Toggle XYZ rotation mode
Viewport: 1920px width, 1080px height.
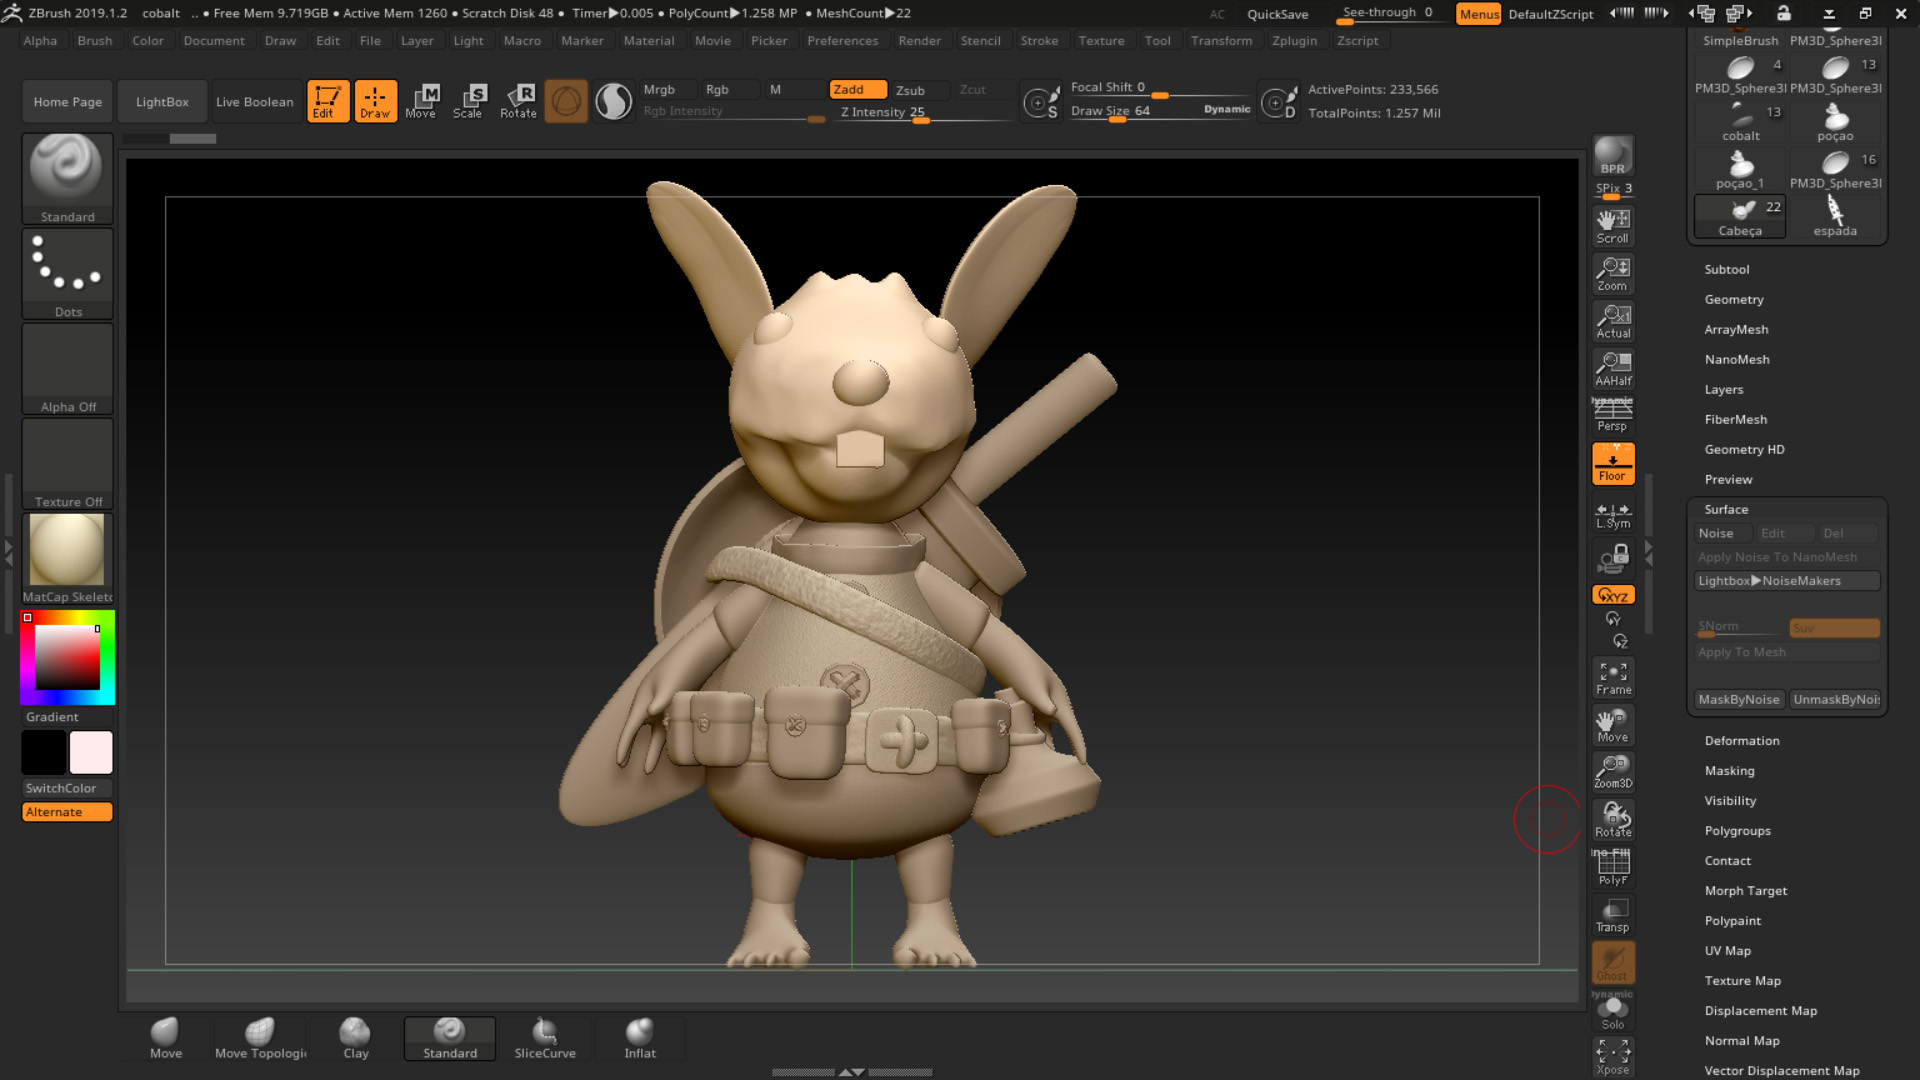click(1613, 595)
